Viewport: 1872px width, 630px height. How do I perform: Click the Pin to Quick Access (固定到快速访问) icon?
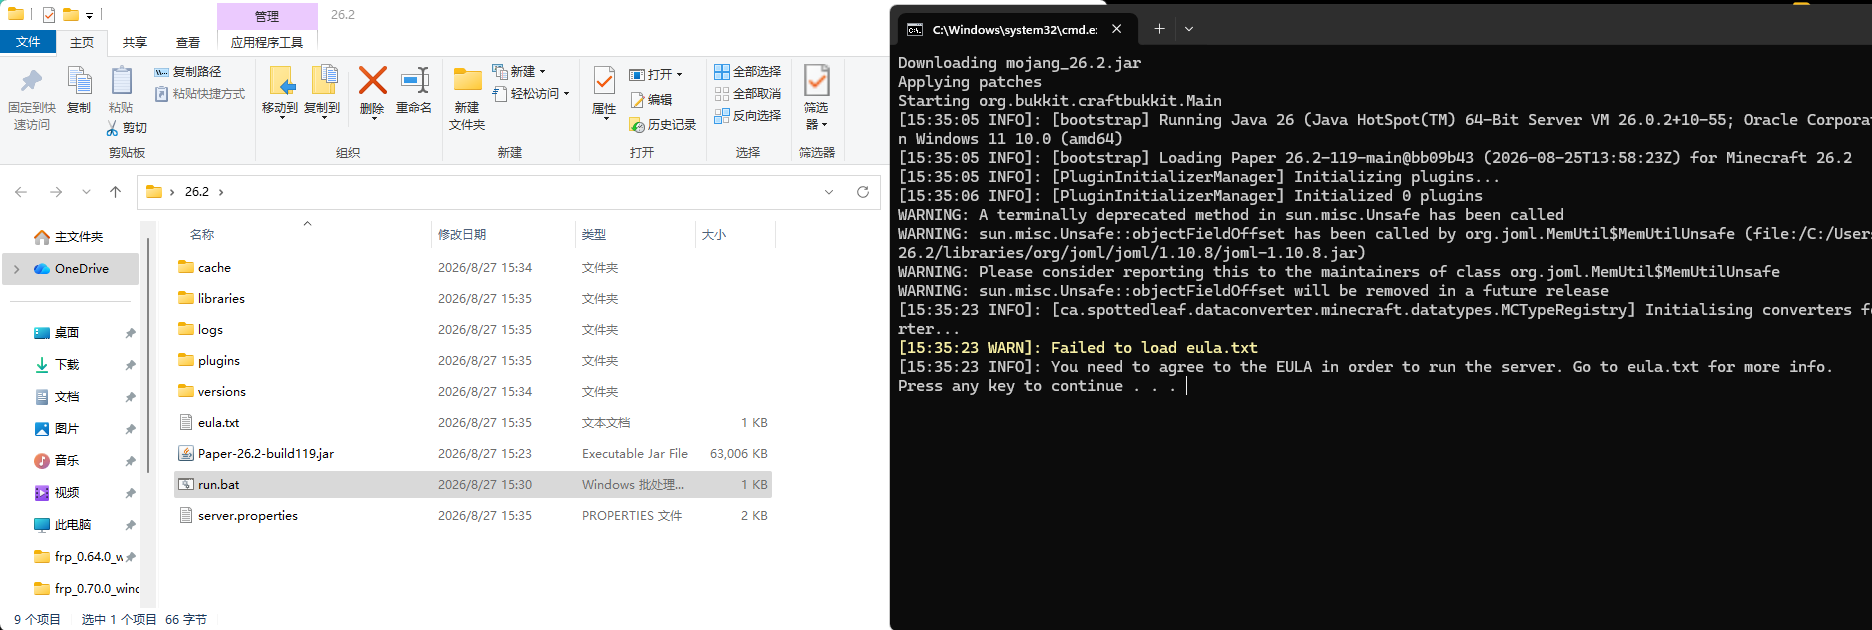[32, 81]
